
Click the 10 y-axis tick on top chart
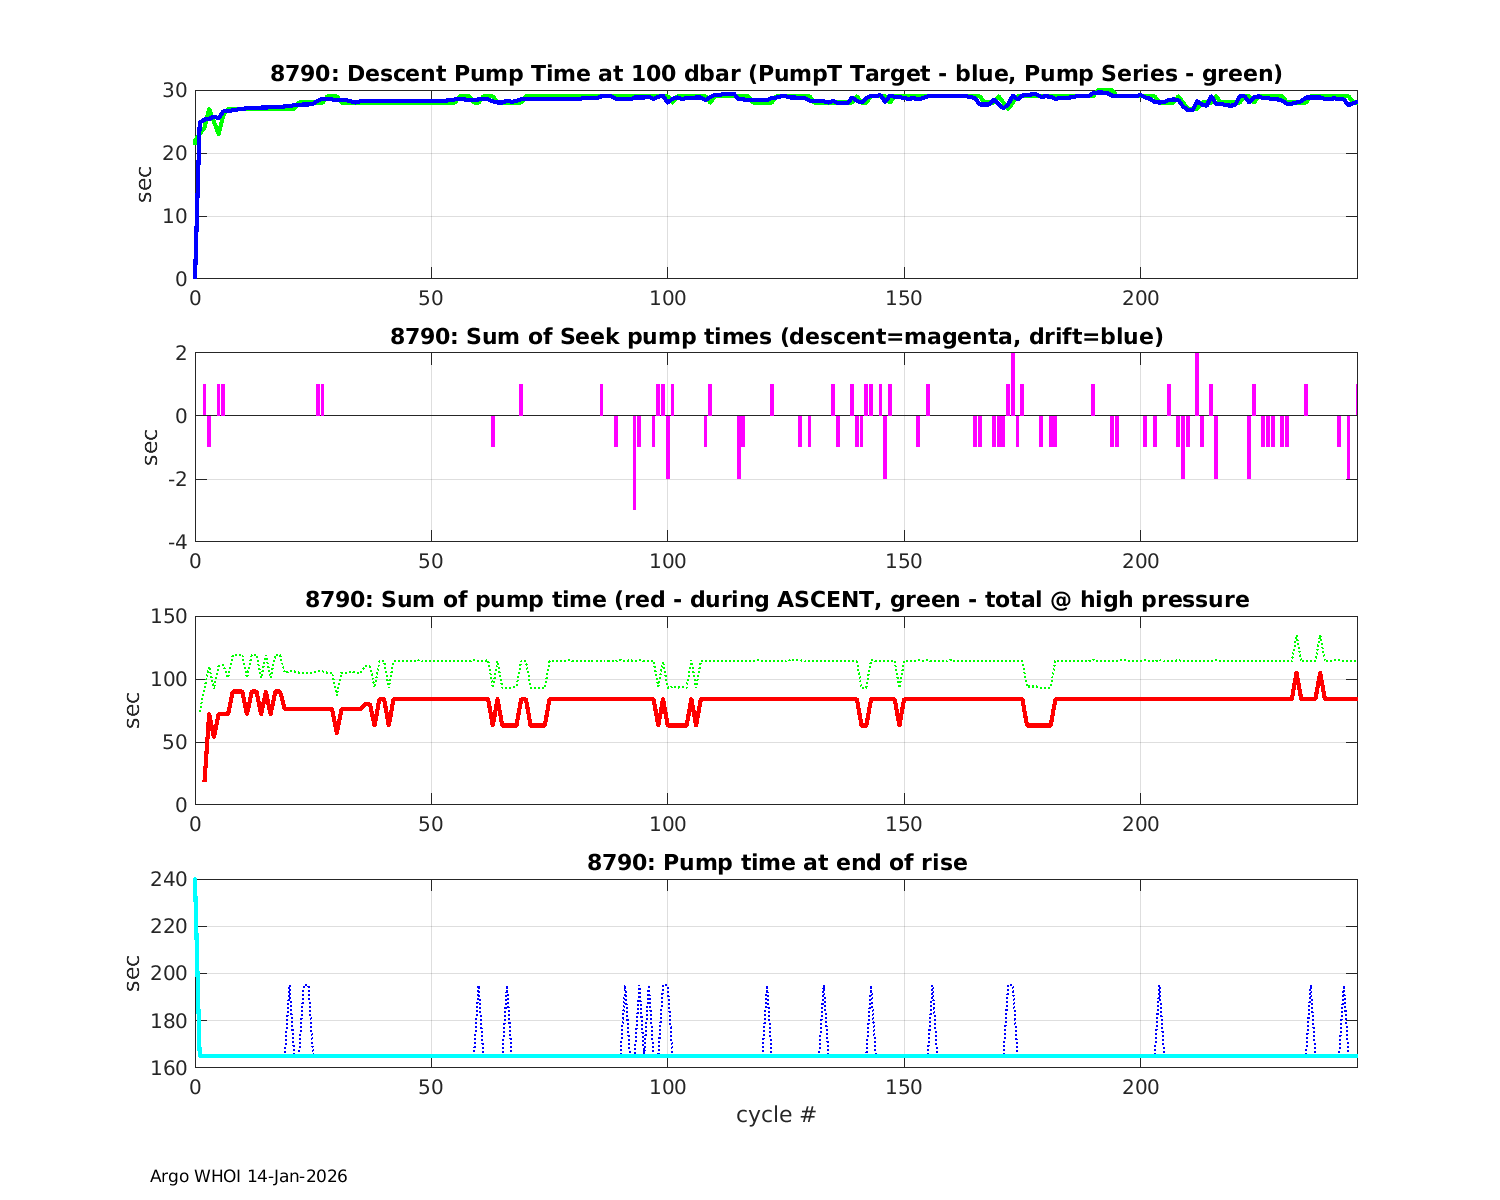175,216
